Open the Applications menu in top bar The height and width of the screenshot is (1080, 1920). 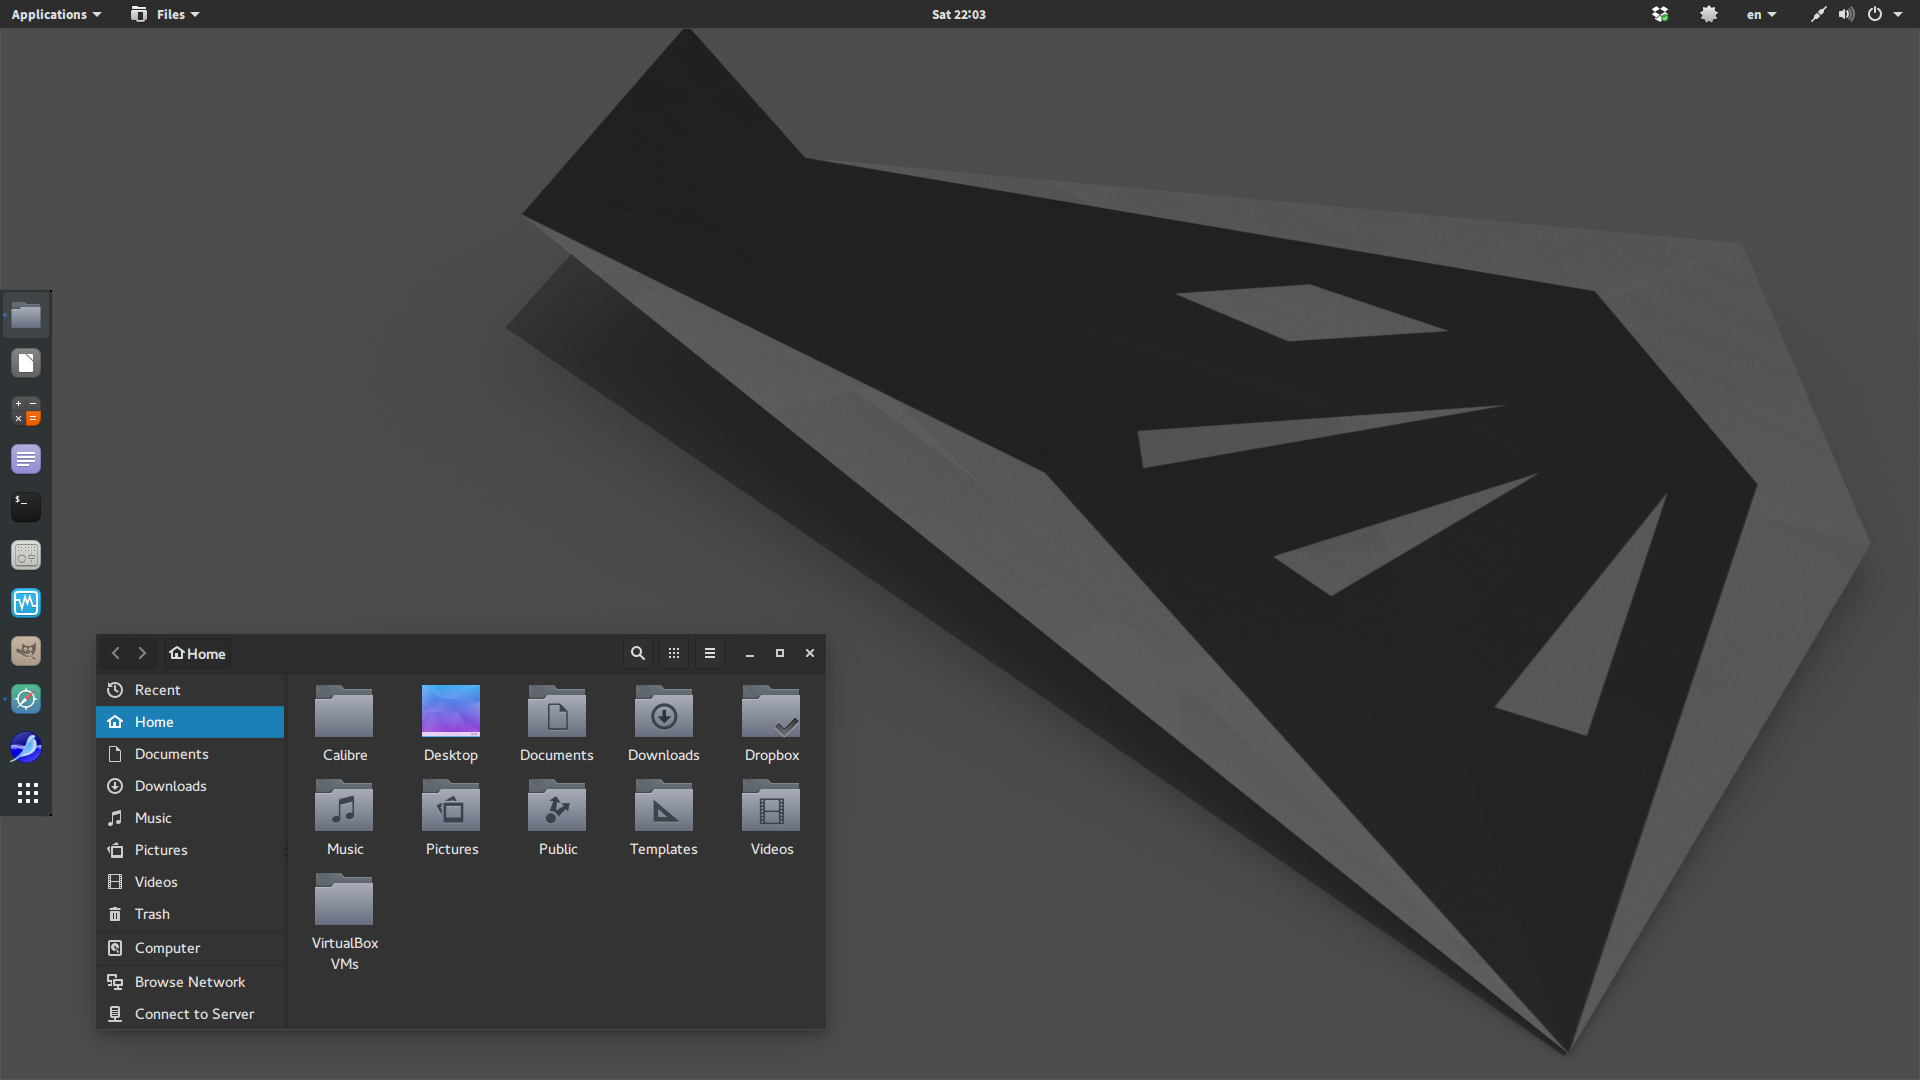point(56,14)
